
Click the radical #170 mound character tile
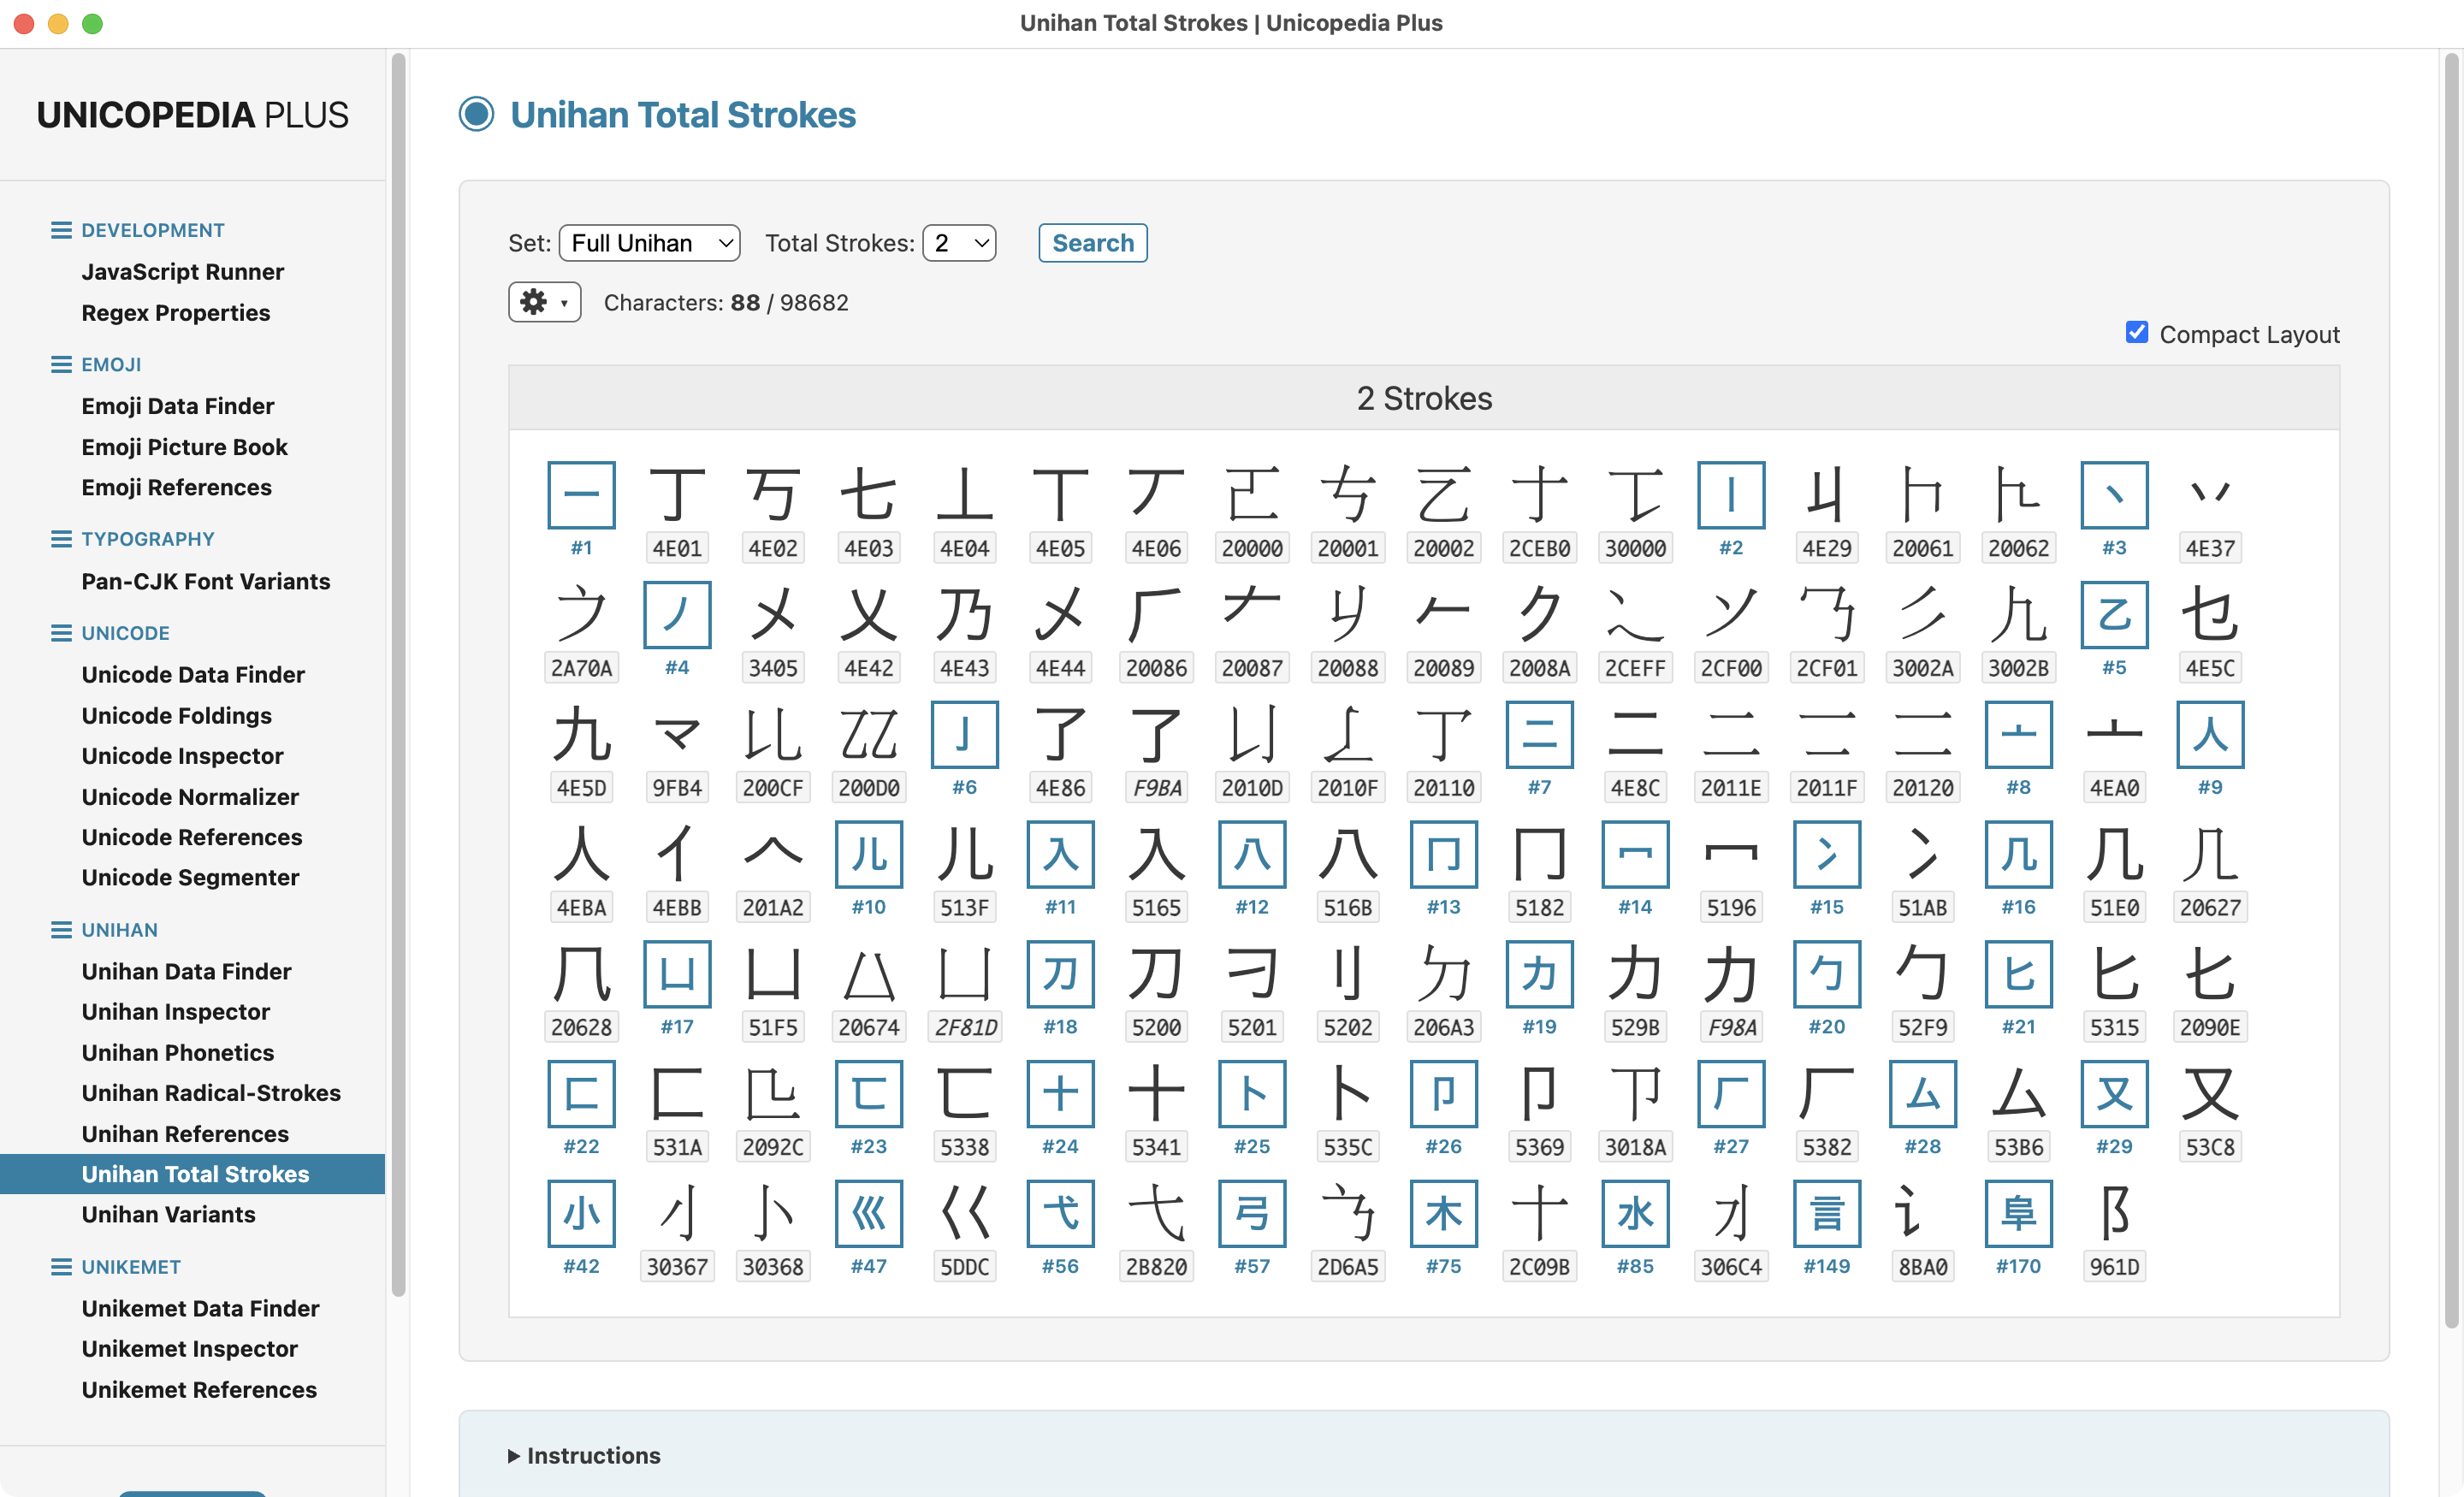(x=2018, y=1213)
